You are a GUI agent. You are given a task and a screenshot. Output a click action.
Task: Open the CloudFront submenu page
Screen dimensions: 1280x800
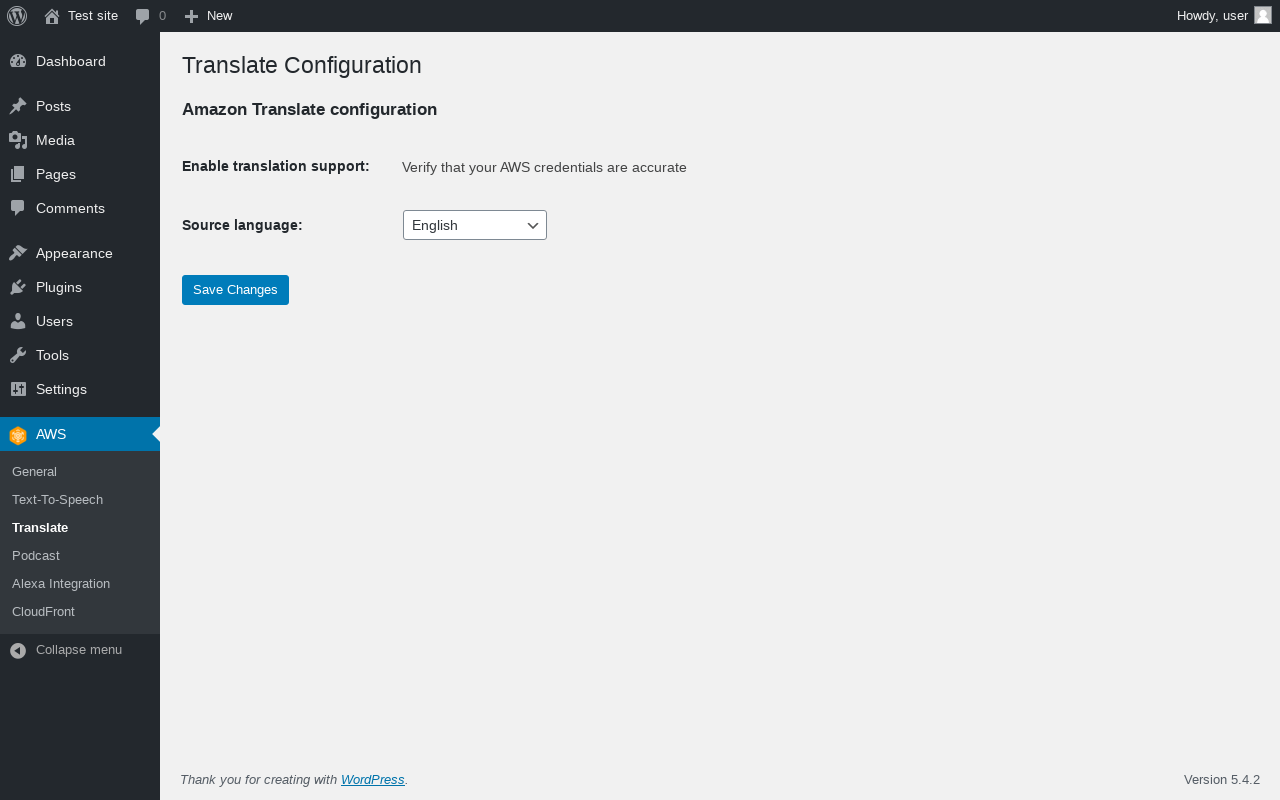43,611
